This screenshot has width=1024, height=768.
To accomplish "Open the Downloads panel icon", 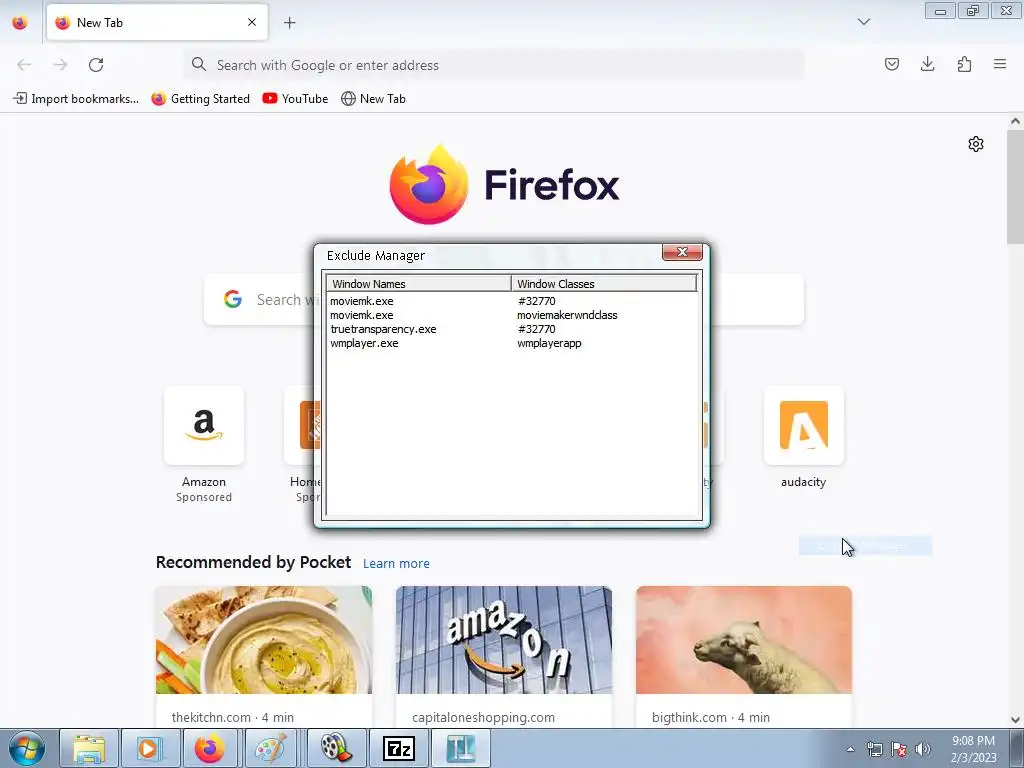I will (927, 64).
